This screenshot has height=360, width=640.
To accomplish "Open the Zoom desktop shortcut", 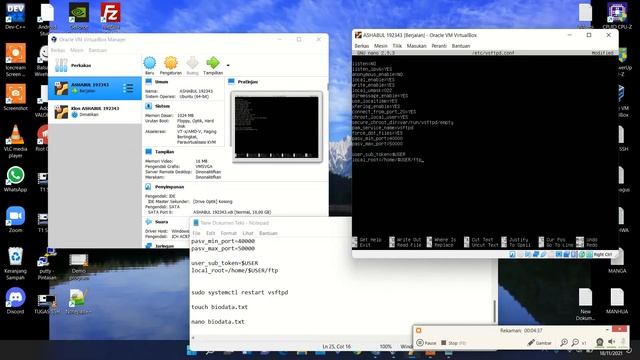I will [16, 220].
